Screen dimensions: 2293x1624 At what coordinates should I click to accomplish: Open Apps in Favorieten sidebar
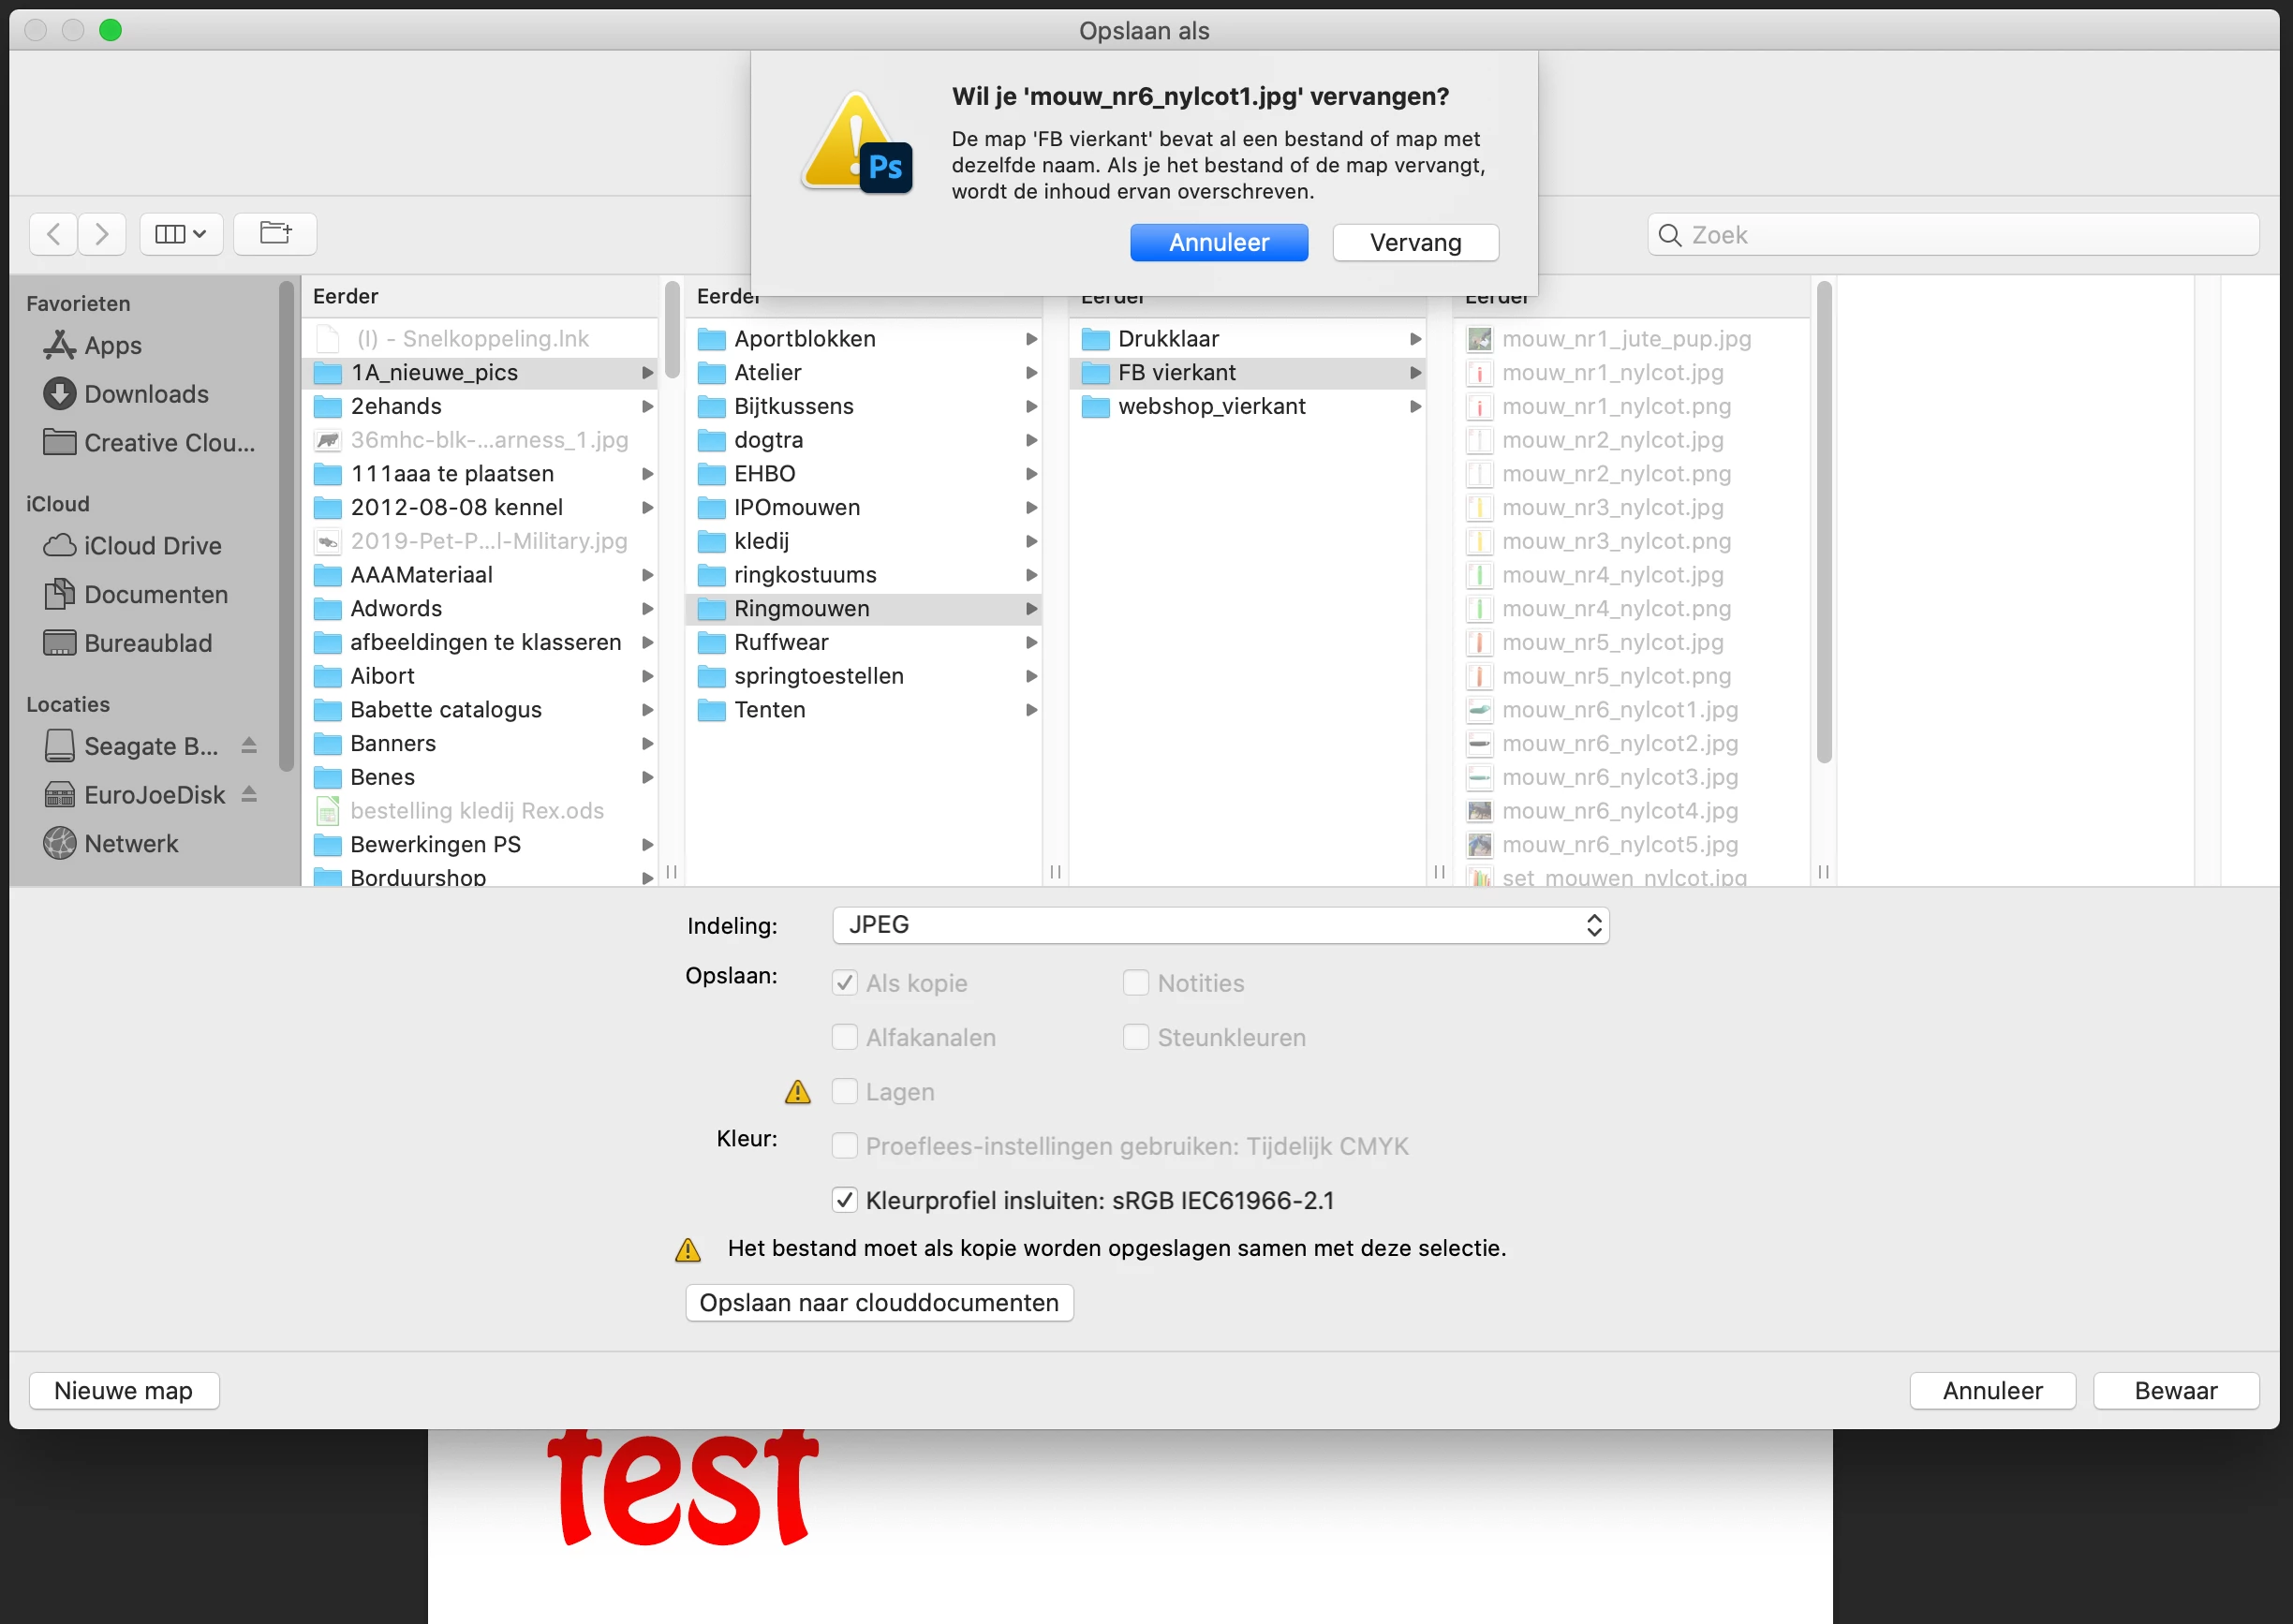point(112,346)
